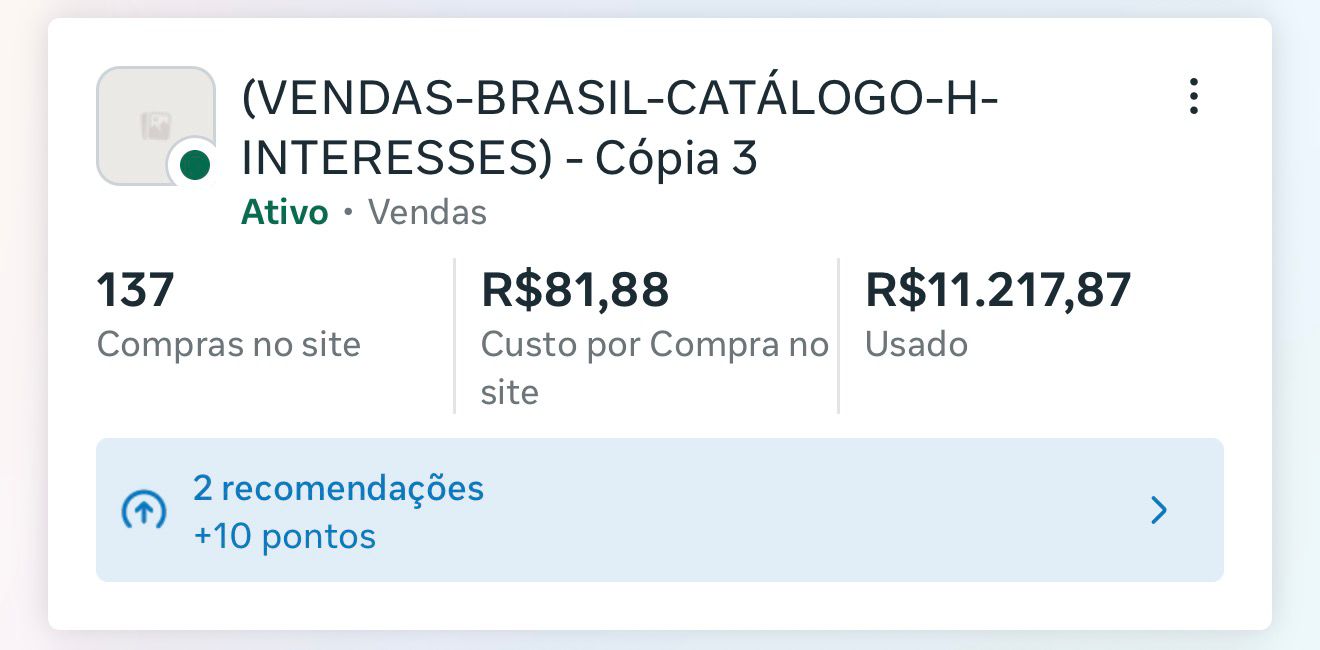This screenshot has height=650, width=1320.
Task: Click the '+10 pontos' text
Action: click(x=284, y=537)
